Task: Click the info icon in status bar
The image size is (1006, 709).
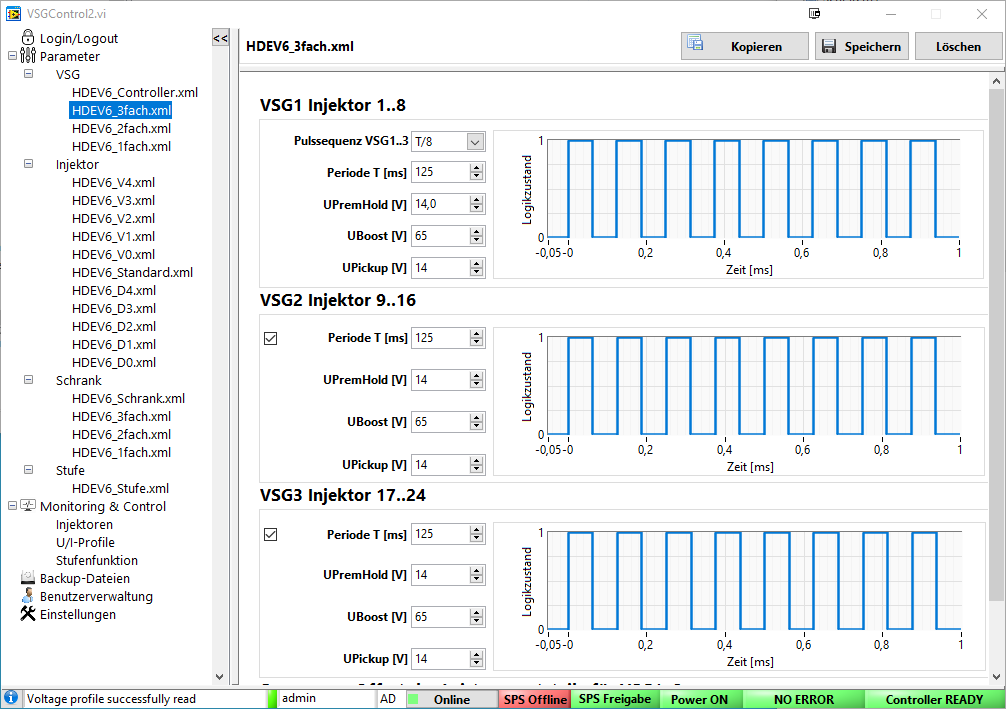Action: point(11,698)
